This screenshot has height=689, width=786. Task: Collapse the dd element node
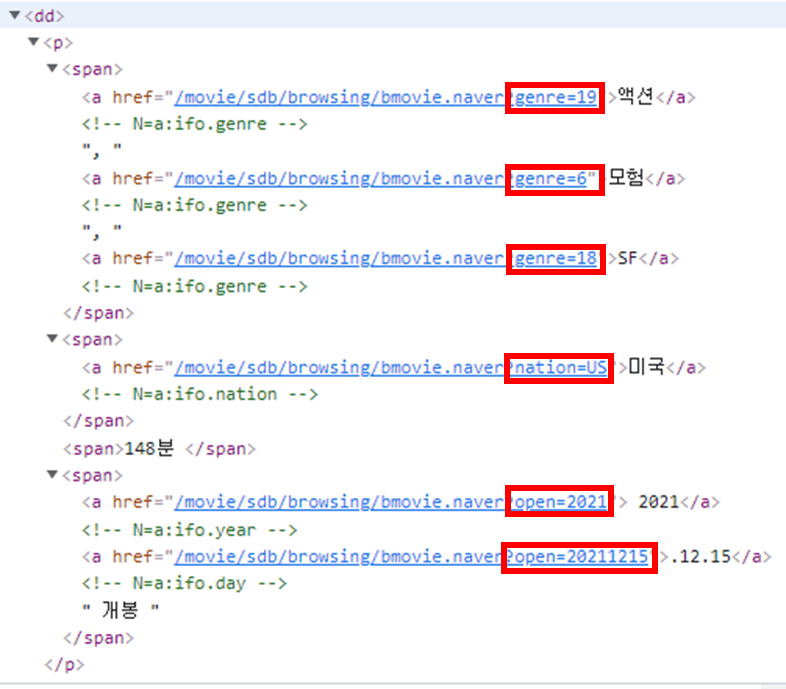pos(15,15)
